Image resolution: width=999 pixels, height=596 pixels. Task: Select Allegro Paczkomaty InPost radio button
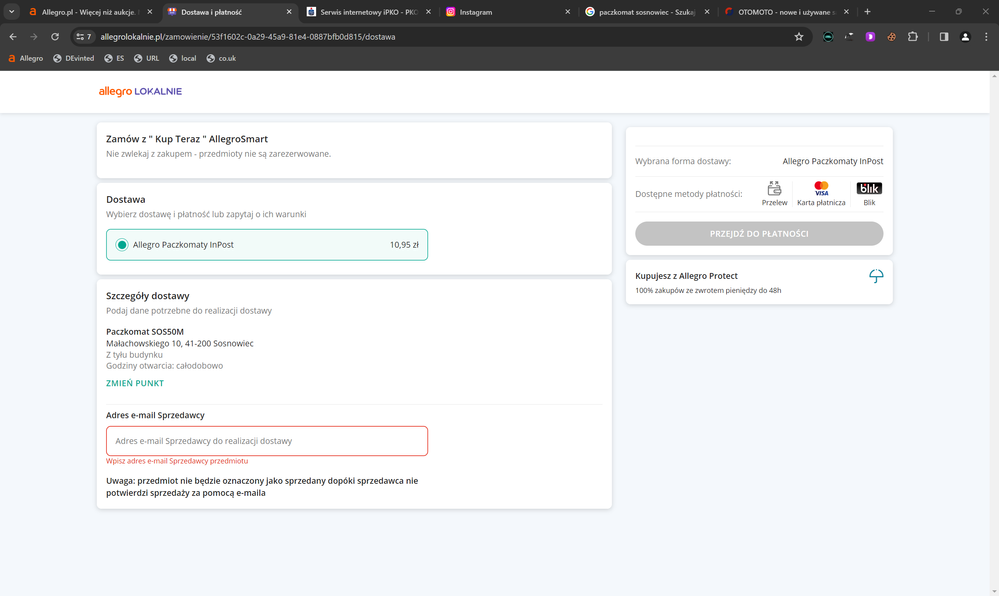pos(122,245)
